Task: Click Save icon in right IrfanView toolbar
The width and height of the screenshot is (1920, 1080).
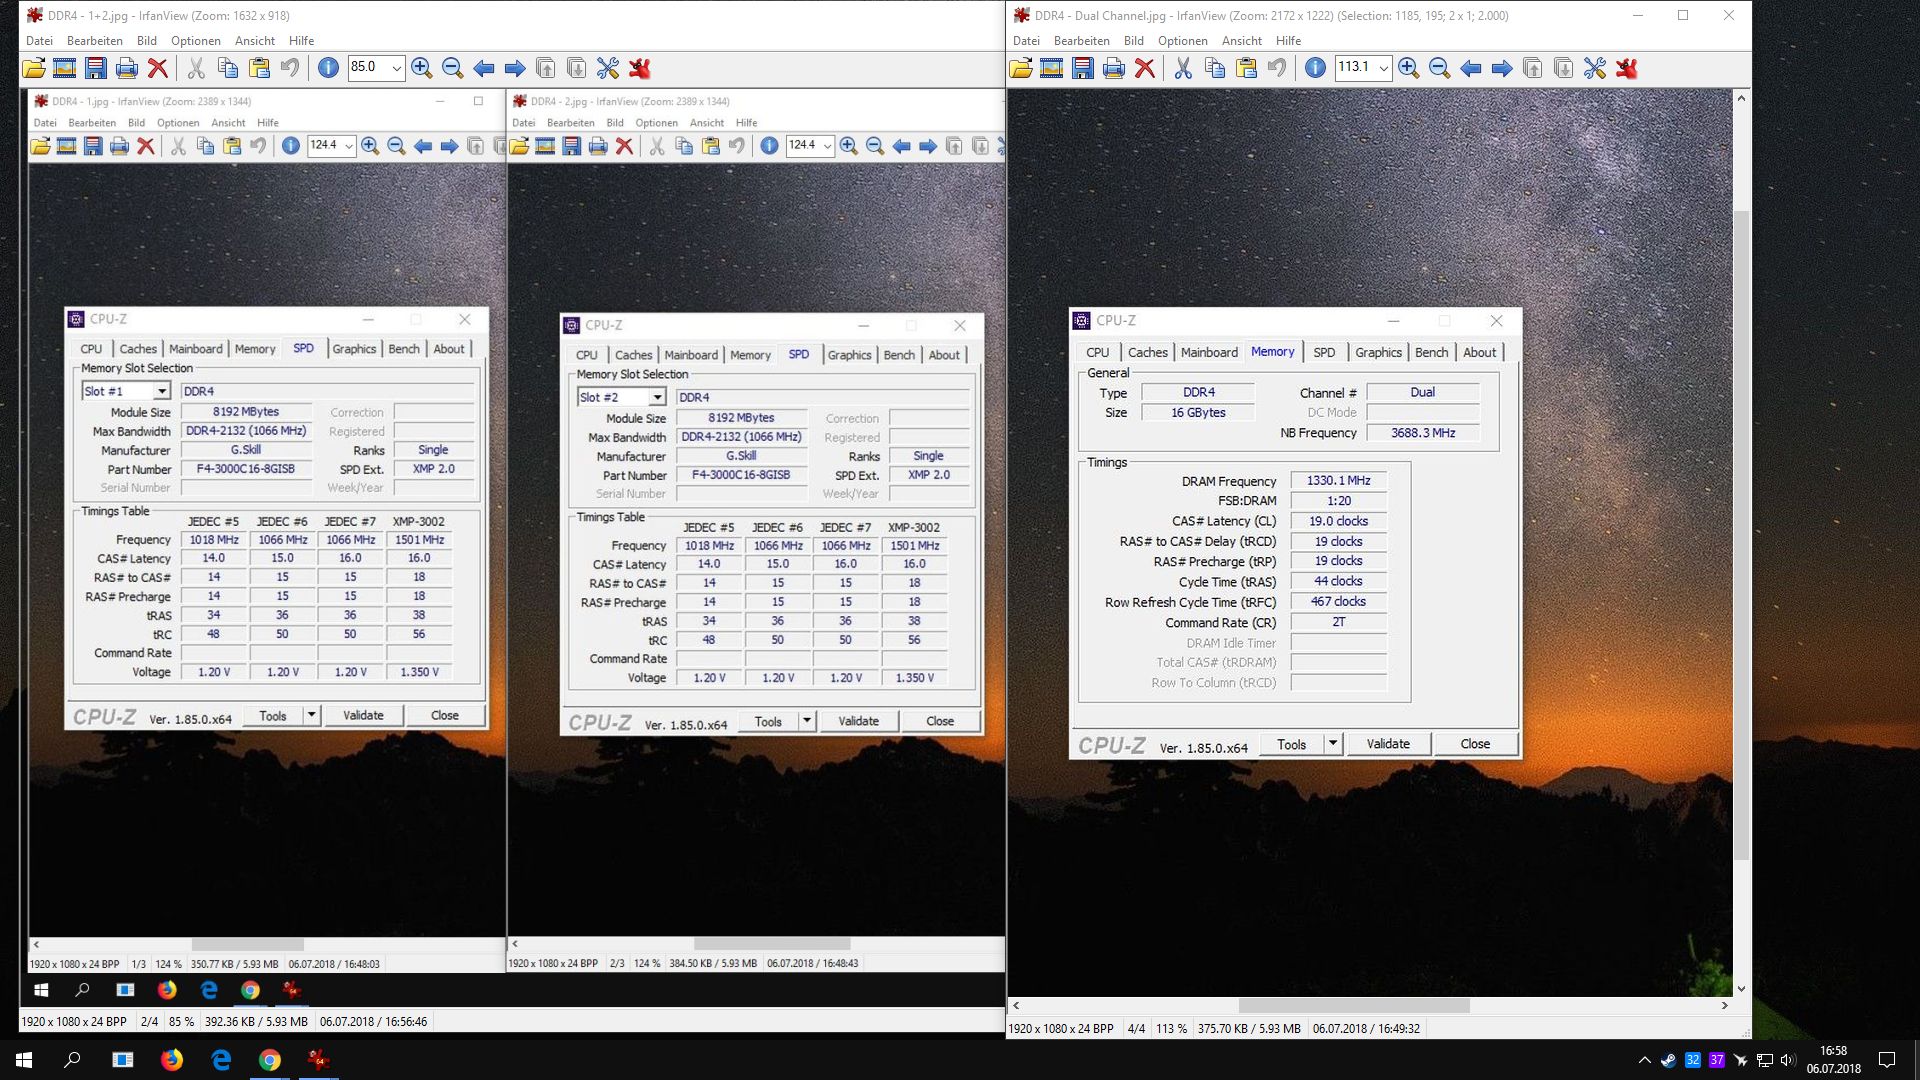Action: pyautogui.click(x=1082, y=68)
